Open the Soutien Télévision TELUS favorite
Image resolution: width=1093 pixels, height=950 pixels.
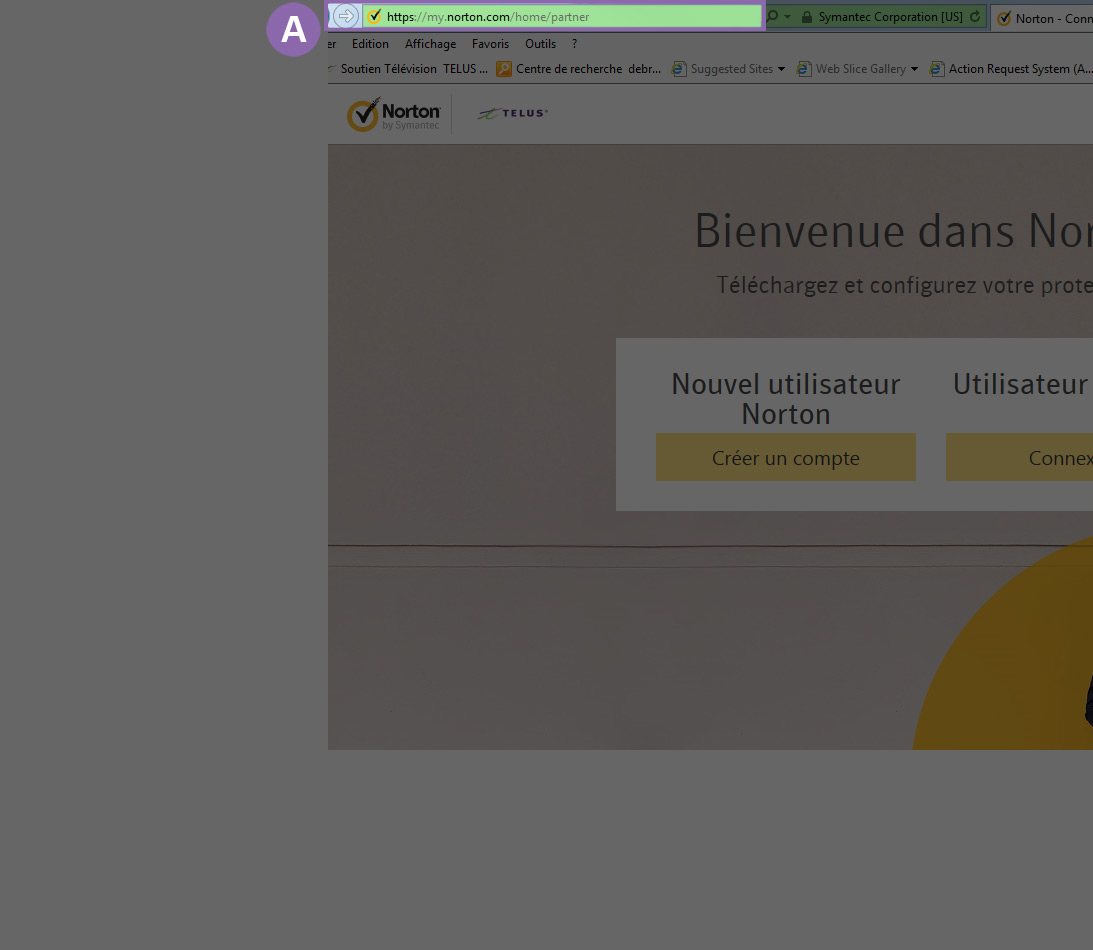[414, 69]
